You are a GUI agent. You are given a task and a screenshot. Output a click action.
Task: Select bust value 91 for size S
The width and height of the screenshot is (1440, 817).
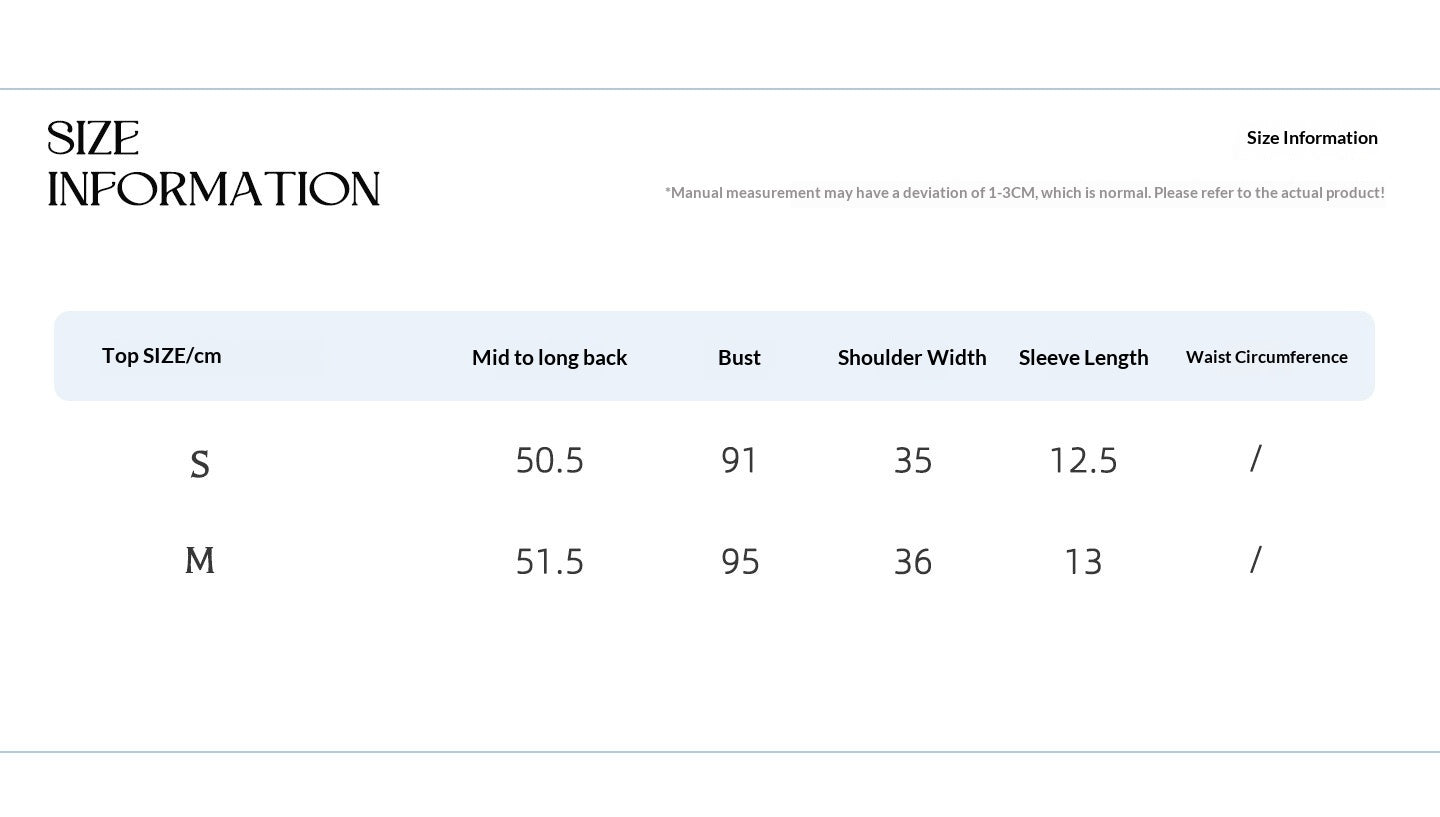point(740,460)
